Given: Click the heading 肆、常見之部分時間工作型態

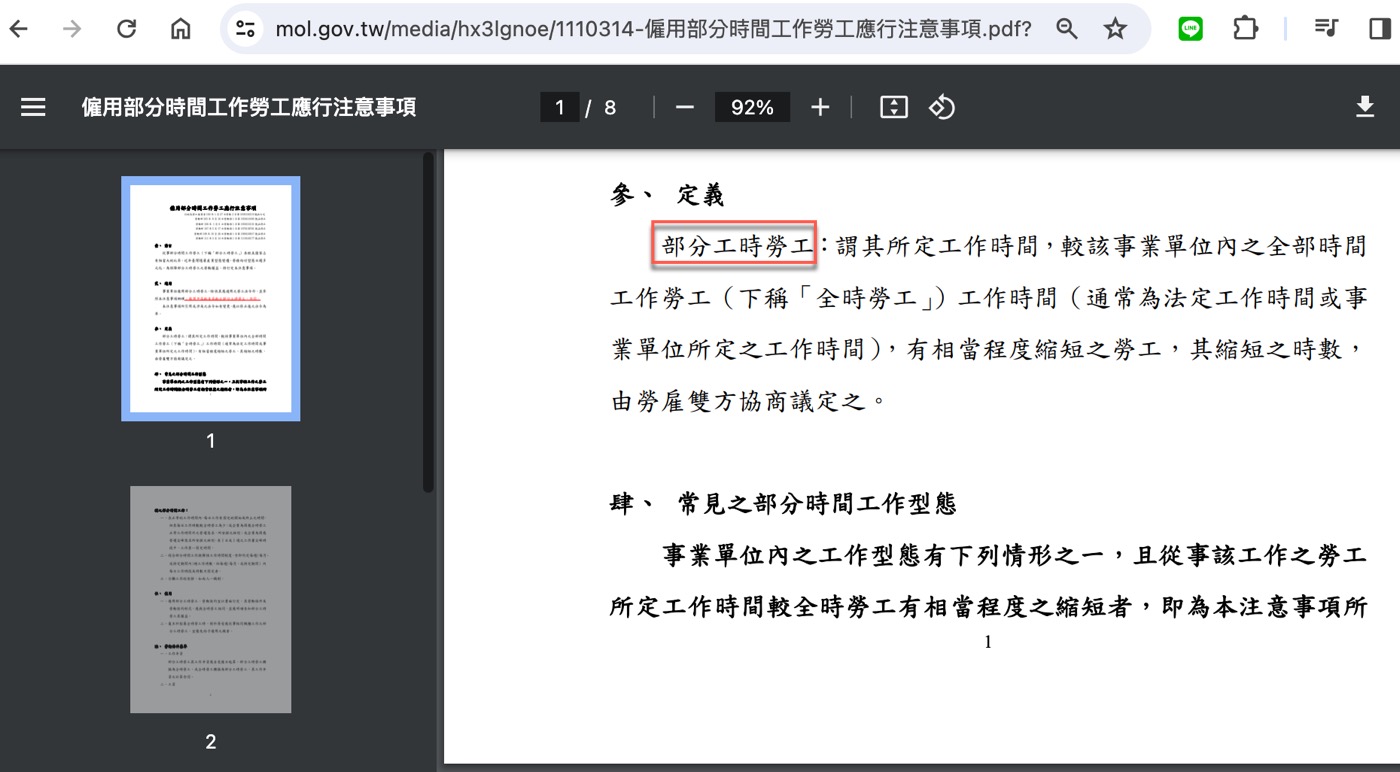Looking at the screenshot, I should (x=783, y=504).
